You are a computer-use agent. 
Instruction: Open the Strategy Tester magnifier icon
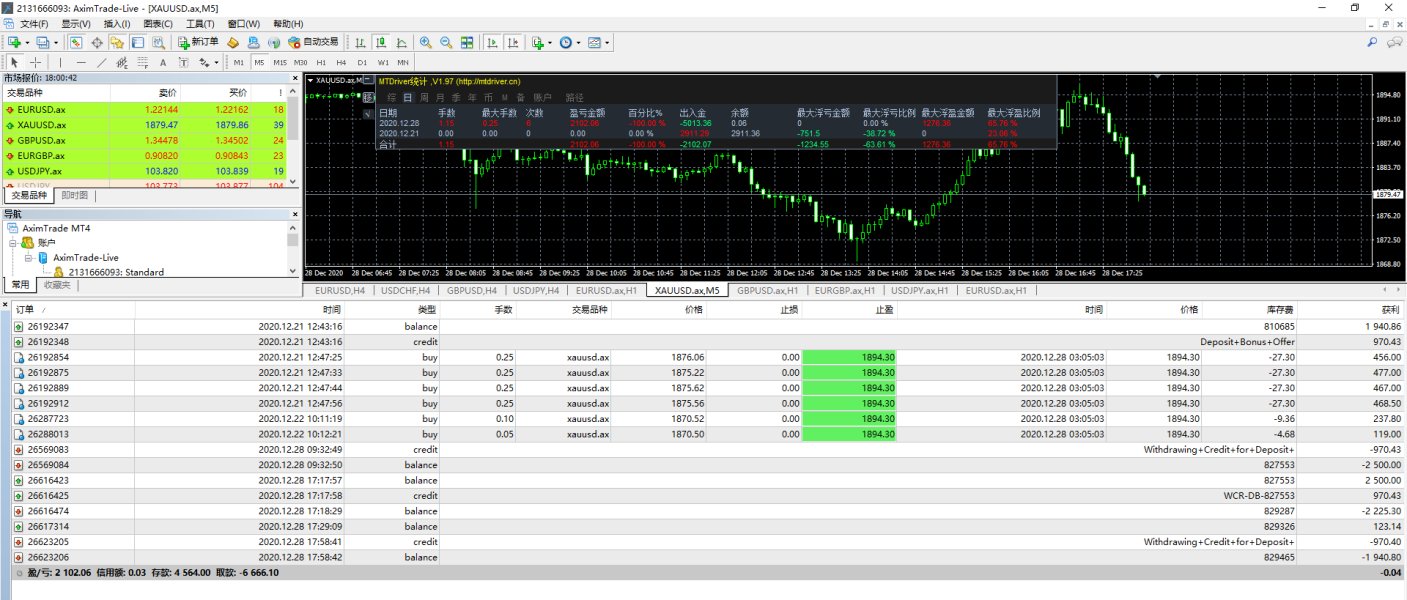point(157,42)
